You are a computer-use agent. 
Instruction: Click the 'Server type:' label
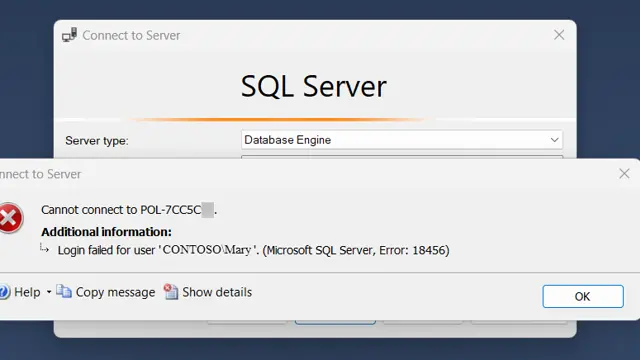pyautogui.click(x=97, y=141)
